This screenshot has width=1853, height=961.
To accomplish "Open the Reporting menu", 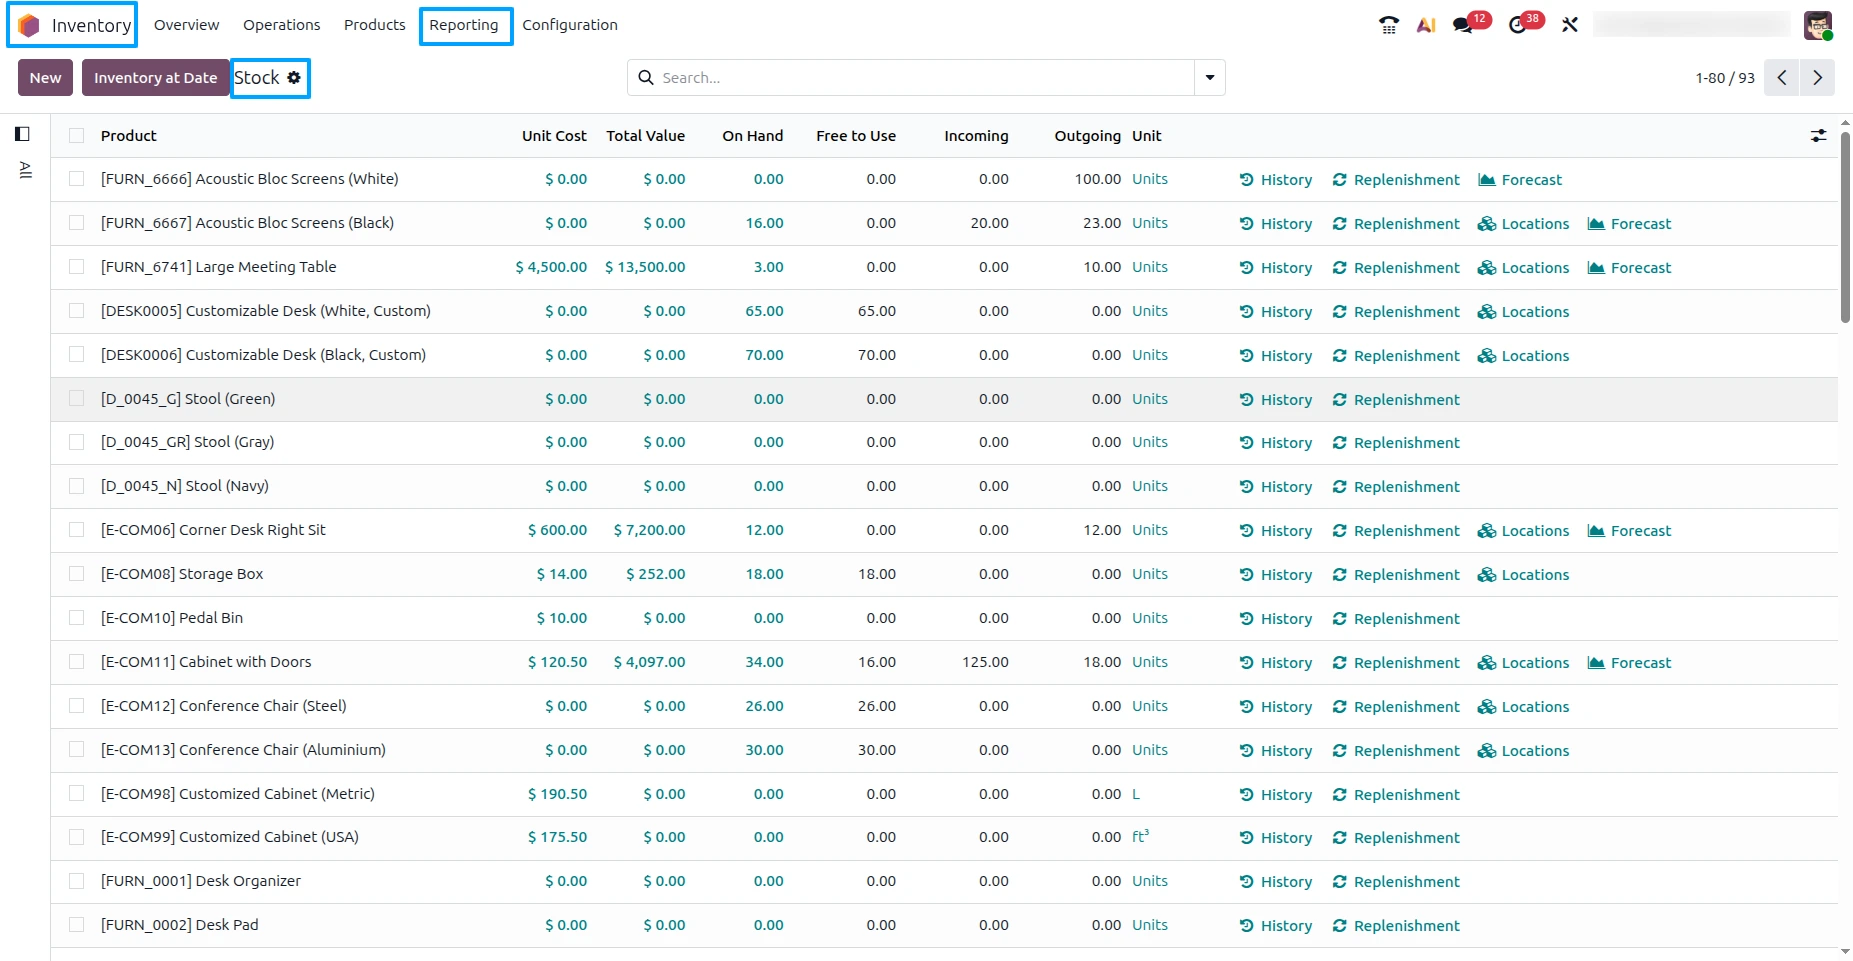I will [464, 25].
